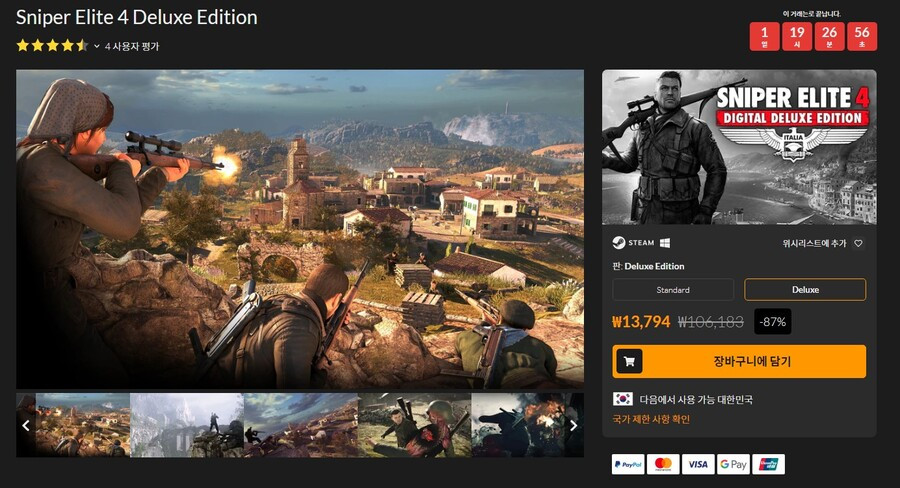Show previous screenshots with left arrow
This screenshot has height=488, width=900.
tap(26, 425)
